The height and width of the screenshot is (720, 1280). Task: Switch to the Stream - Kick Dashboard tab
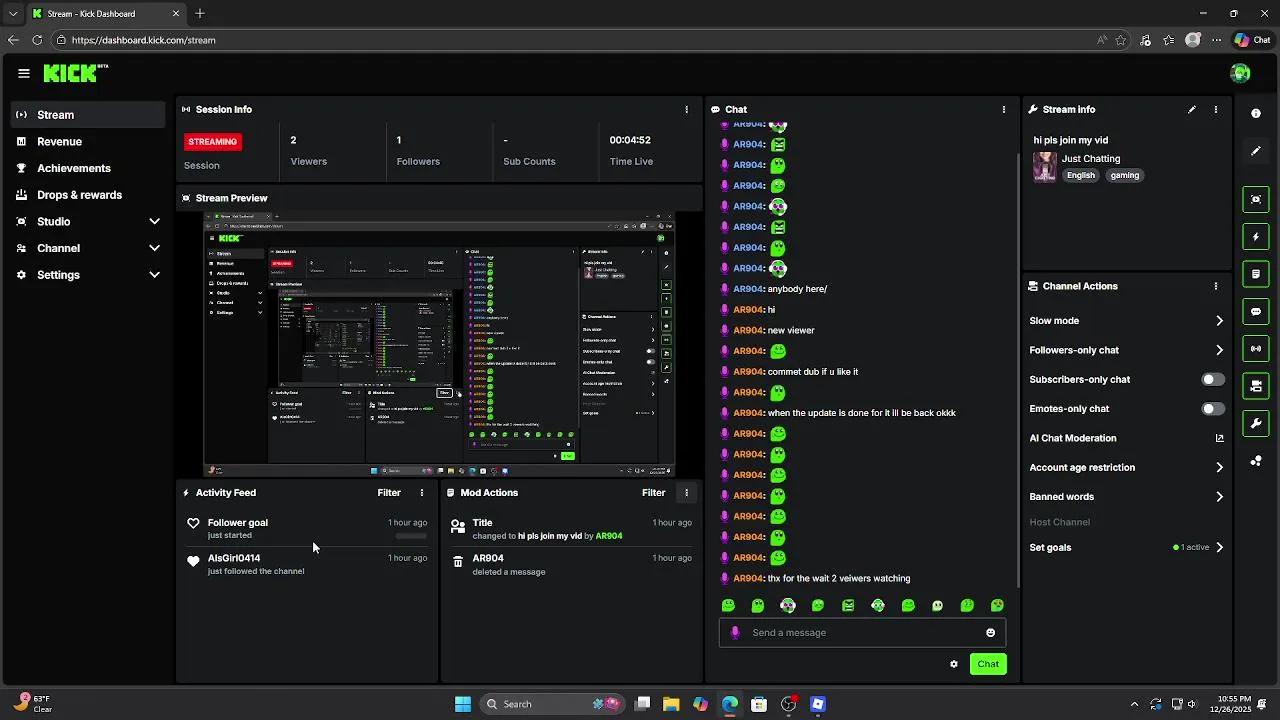105,13
